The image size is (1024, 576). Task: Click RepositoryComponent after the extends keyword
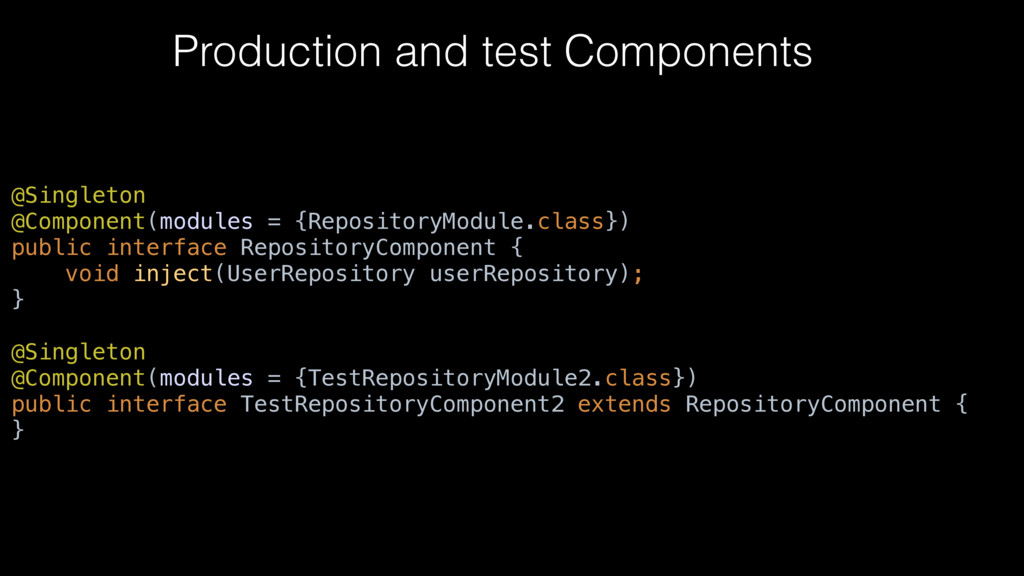(813, 405)
